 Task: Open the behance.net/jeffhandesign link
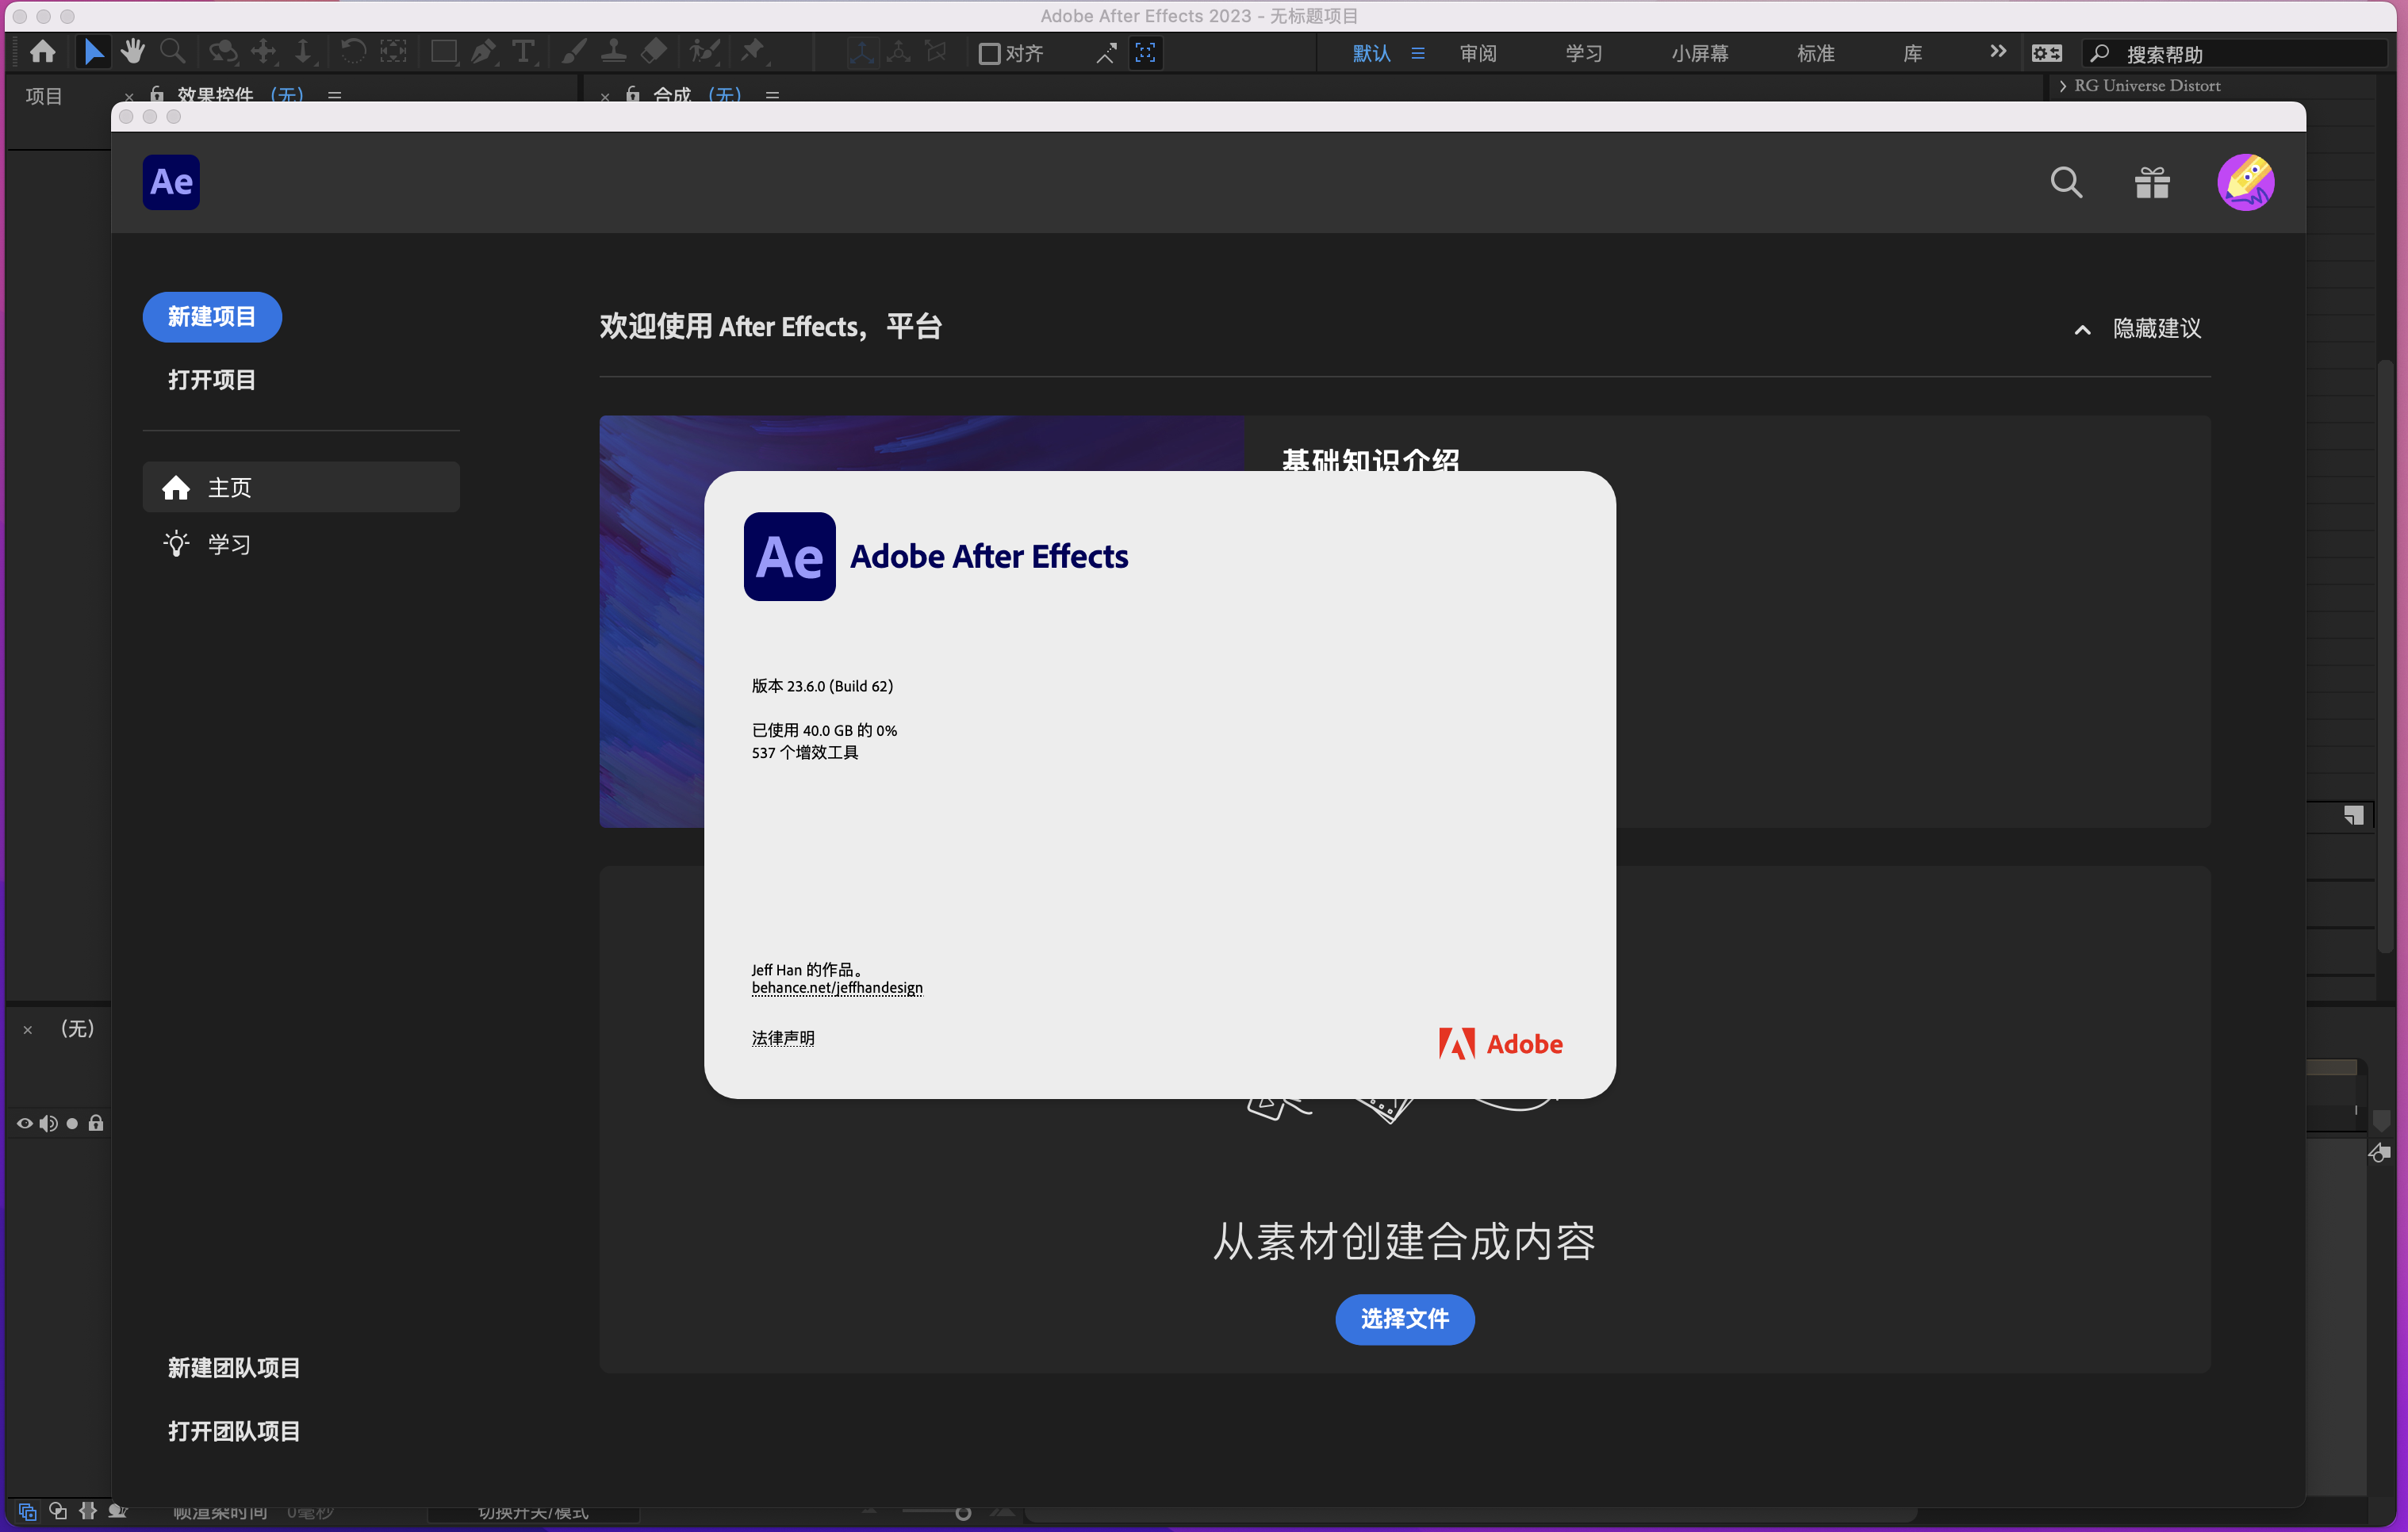pyautogui.click(x=837, y=988)
